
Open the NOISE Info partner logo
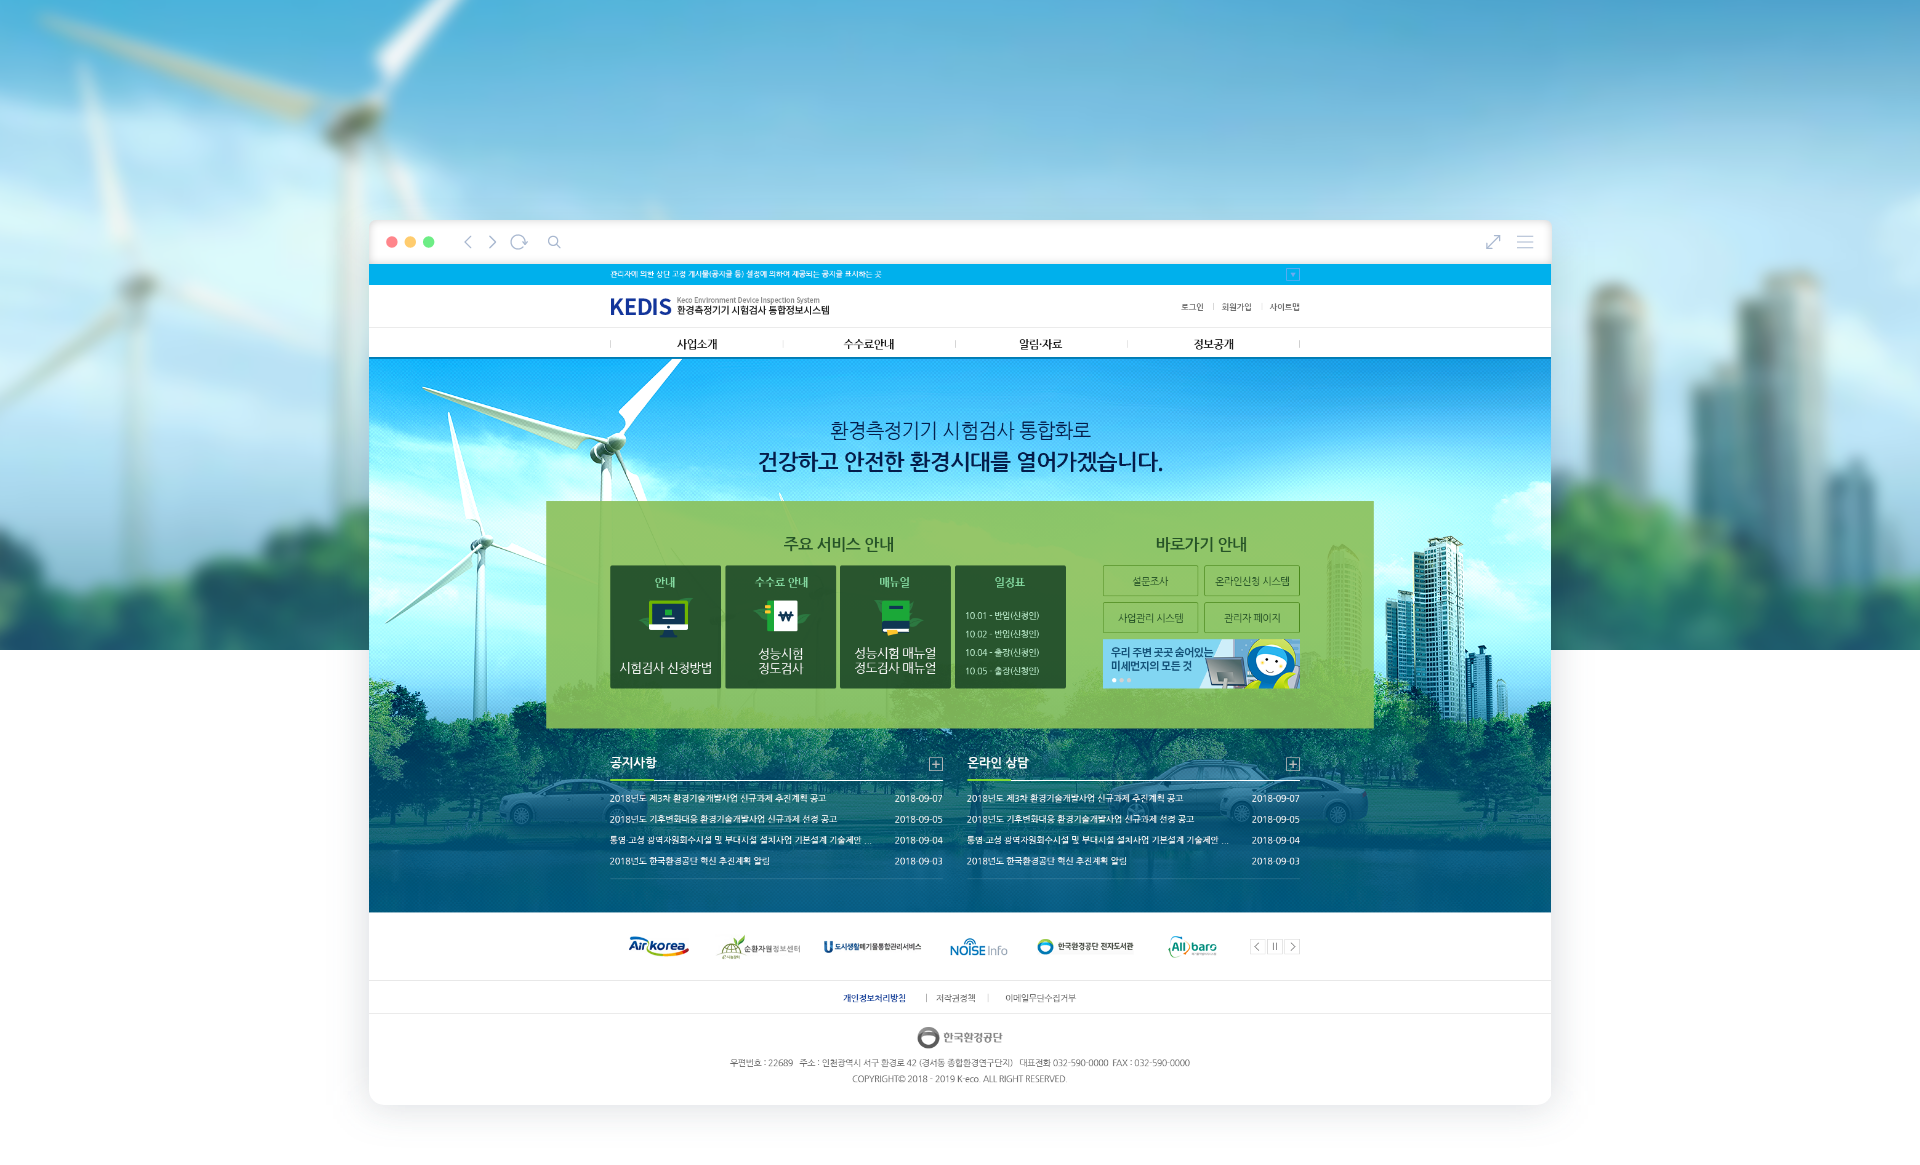[978, 948]
